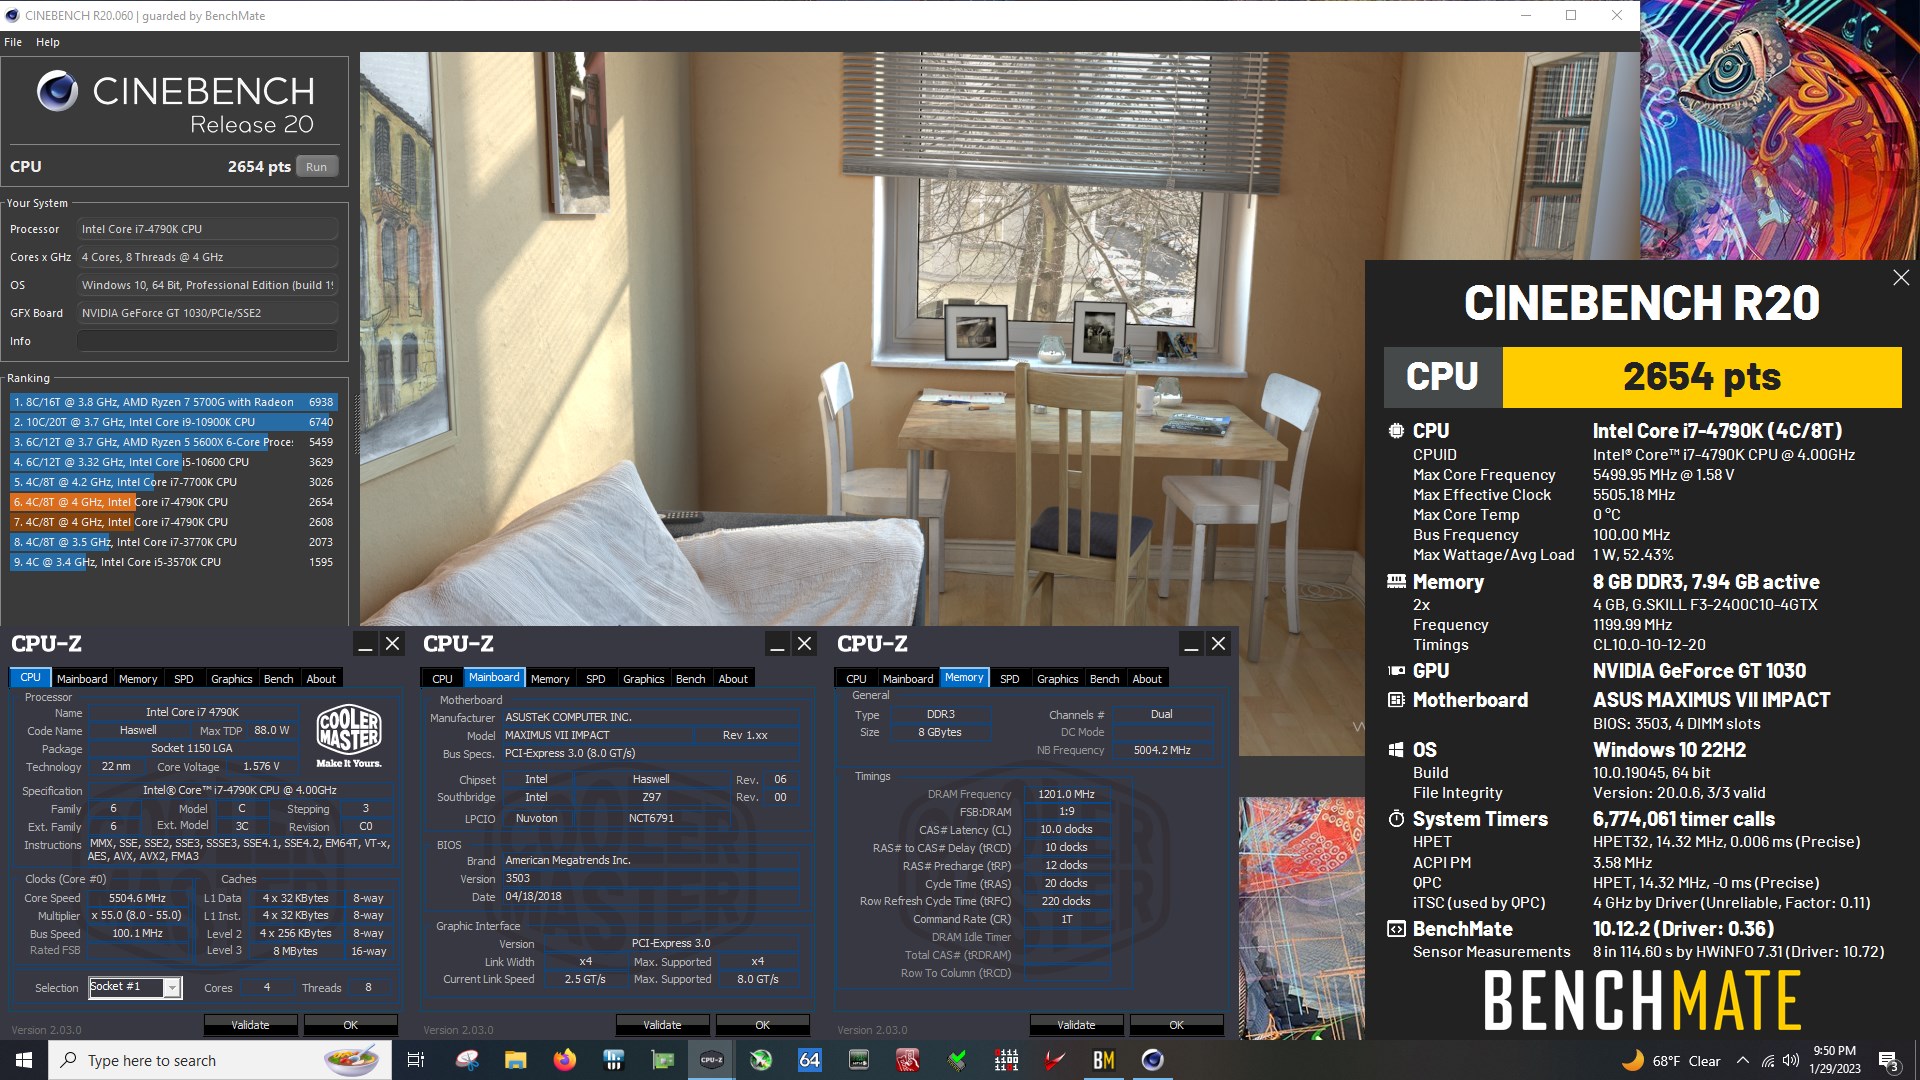Click OK in second CPU-Z window

(763, 1025)
